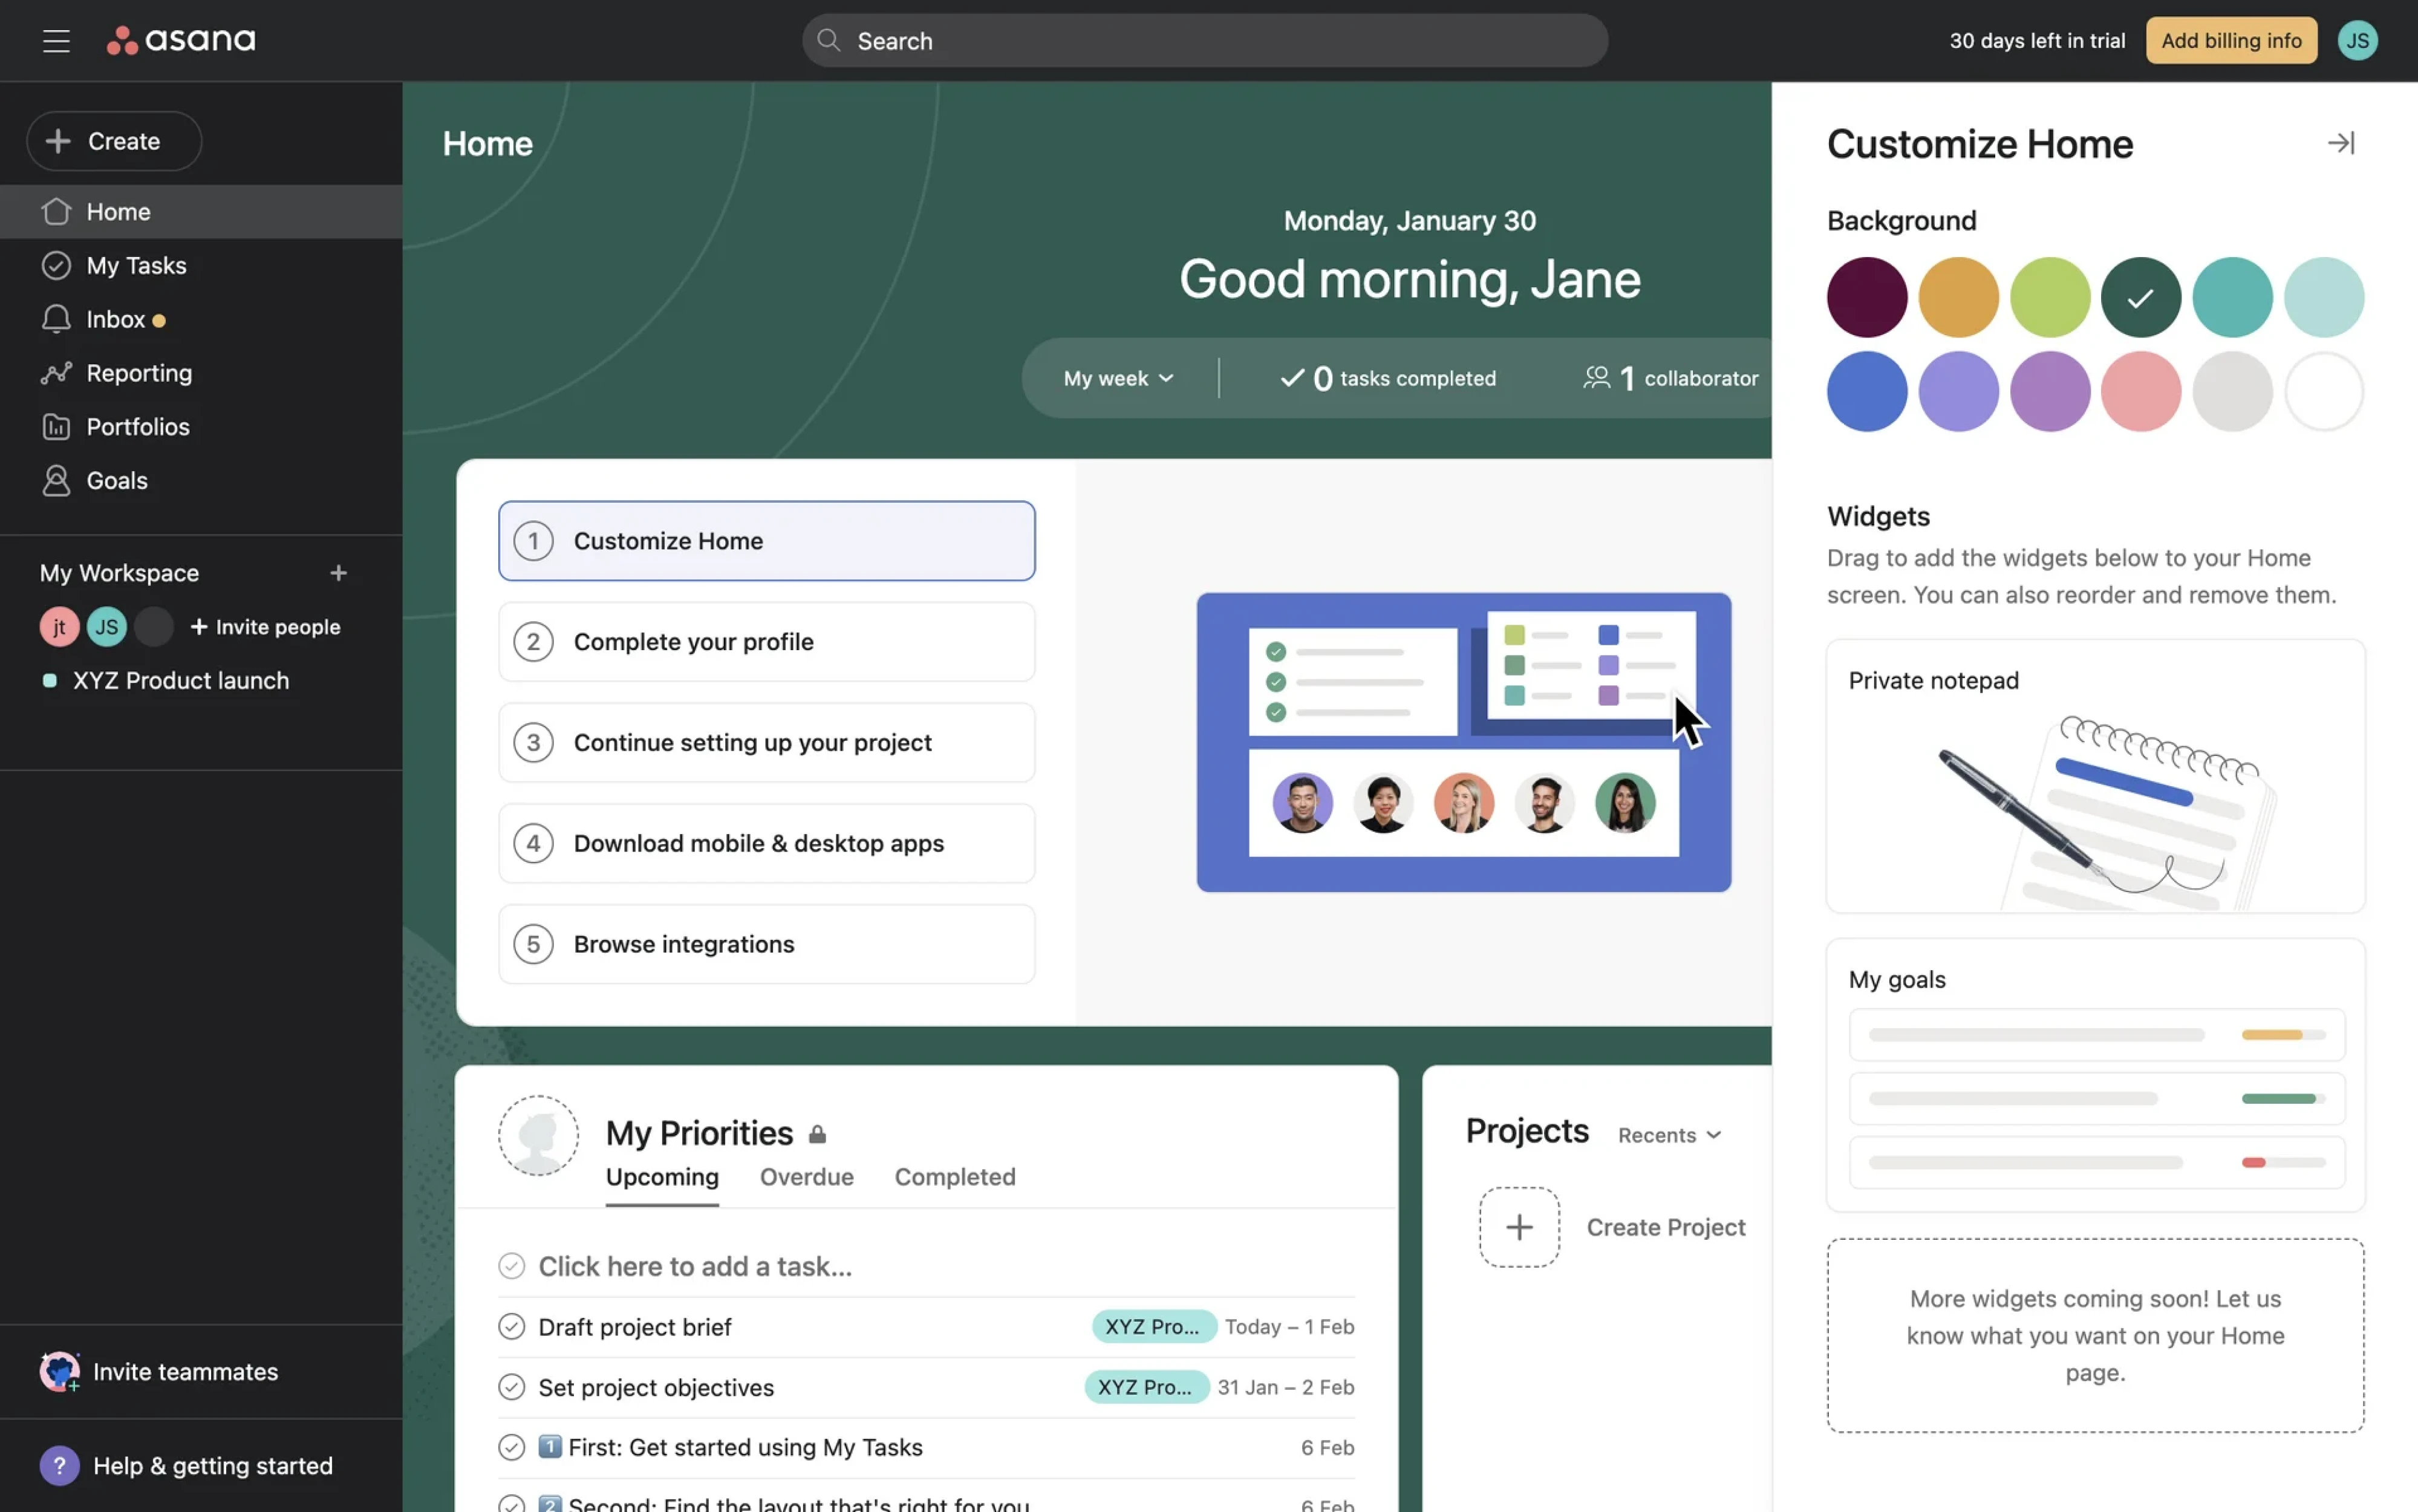Screen dimensions: 2418x1512
Task: Click the collaborator people icon
Action: (1597, 378)
